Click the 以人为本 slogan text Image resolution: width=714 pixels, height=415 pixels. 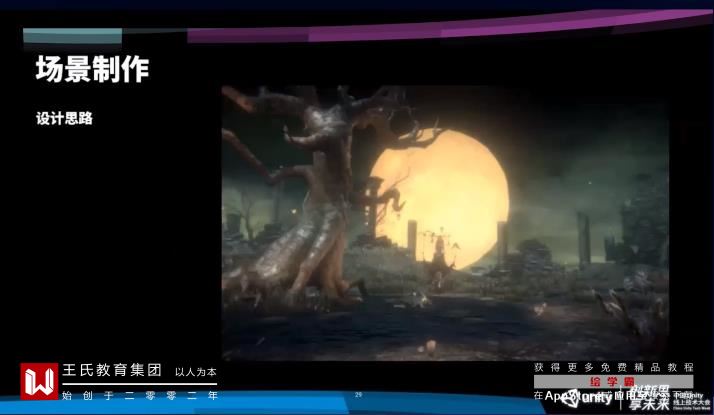coord(196,372)
